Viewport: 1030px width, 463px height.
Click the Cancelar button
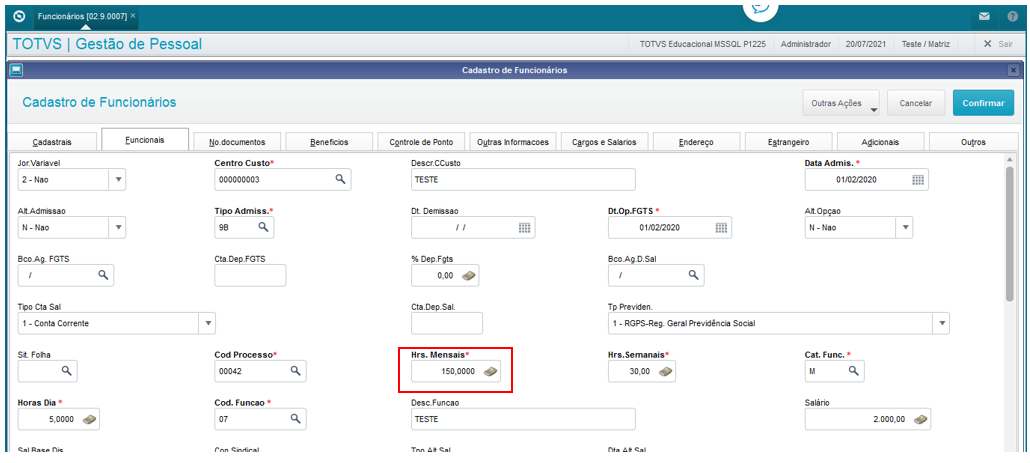pyautogui.click(x=916, y=103)
